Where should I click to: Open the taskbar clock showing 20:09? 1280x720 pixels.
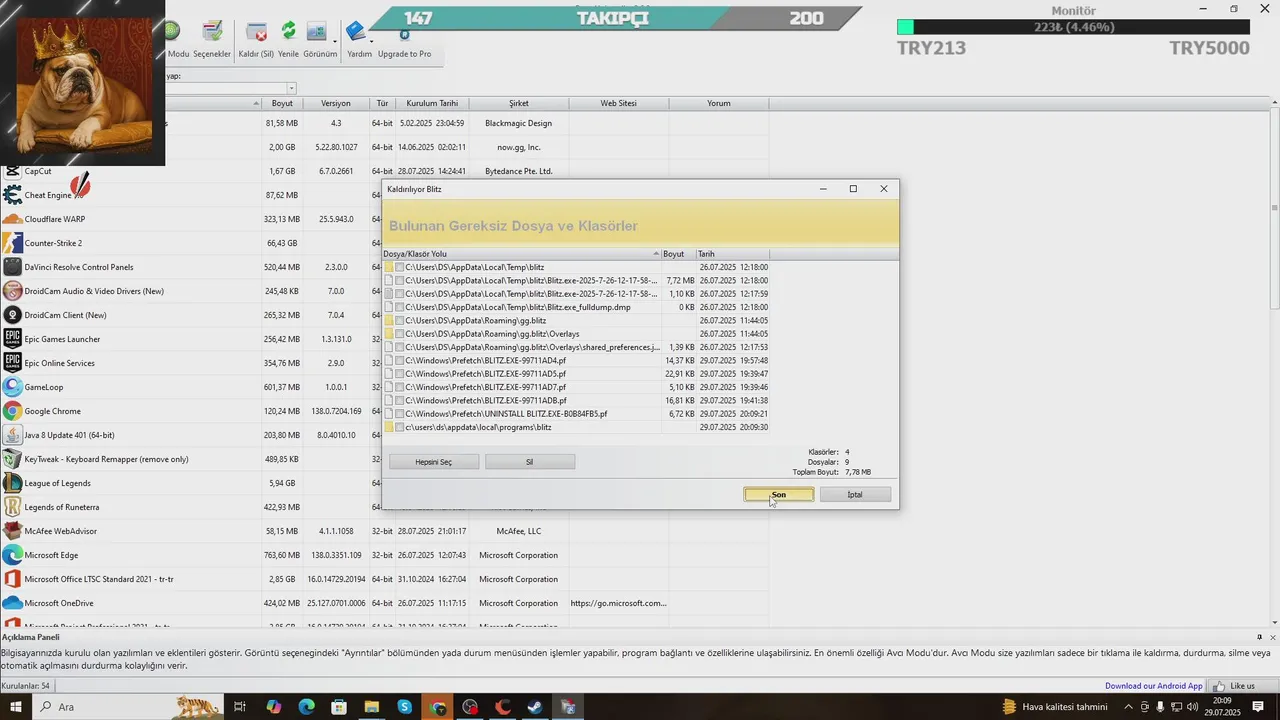point(1222,707)
